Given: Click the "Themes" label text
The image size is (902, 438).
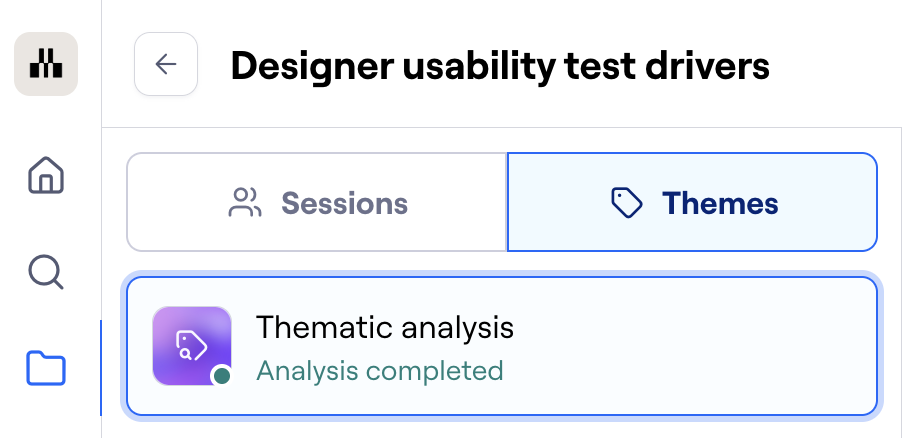Looking at the screenshot, I should [x=720, y=203].
